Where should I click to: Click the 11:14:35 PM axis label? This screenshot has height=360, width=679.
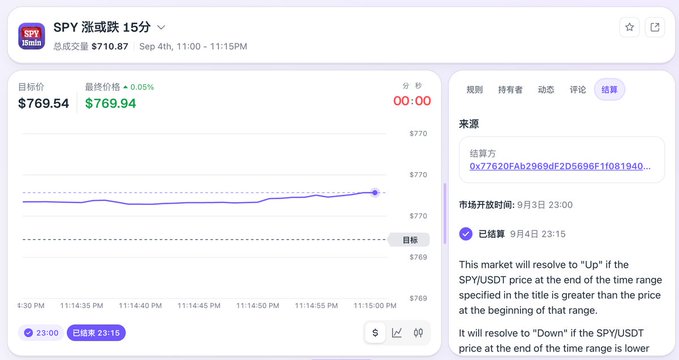coord(81,305)
